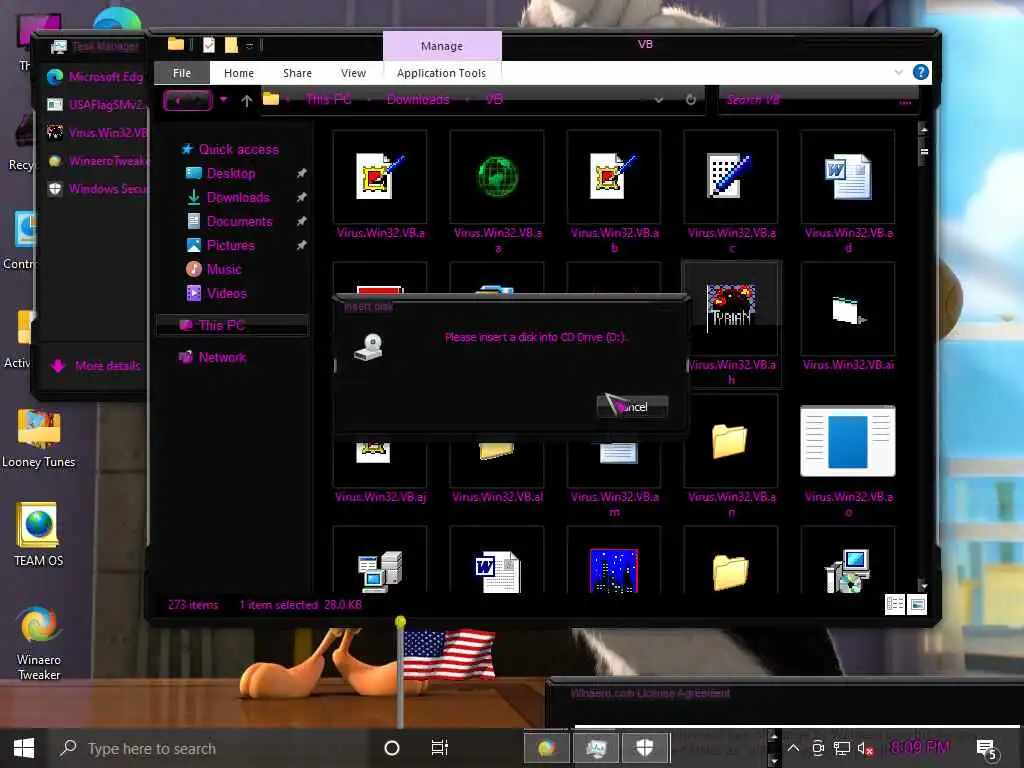
Task: Open TEAM OS desktop shortcut
Action: [39, 534]
